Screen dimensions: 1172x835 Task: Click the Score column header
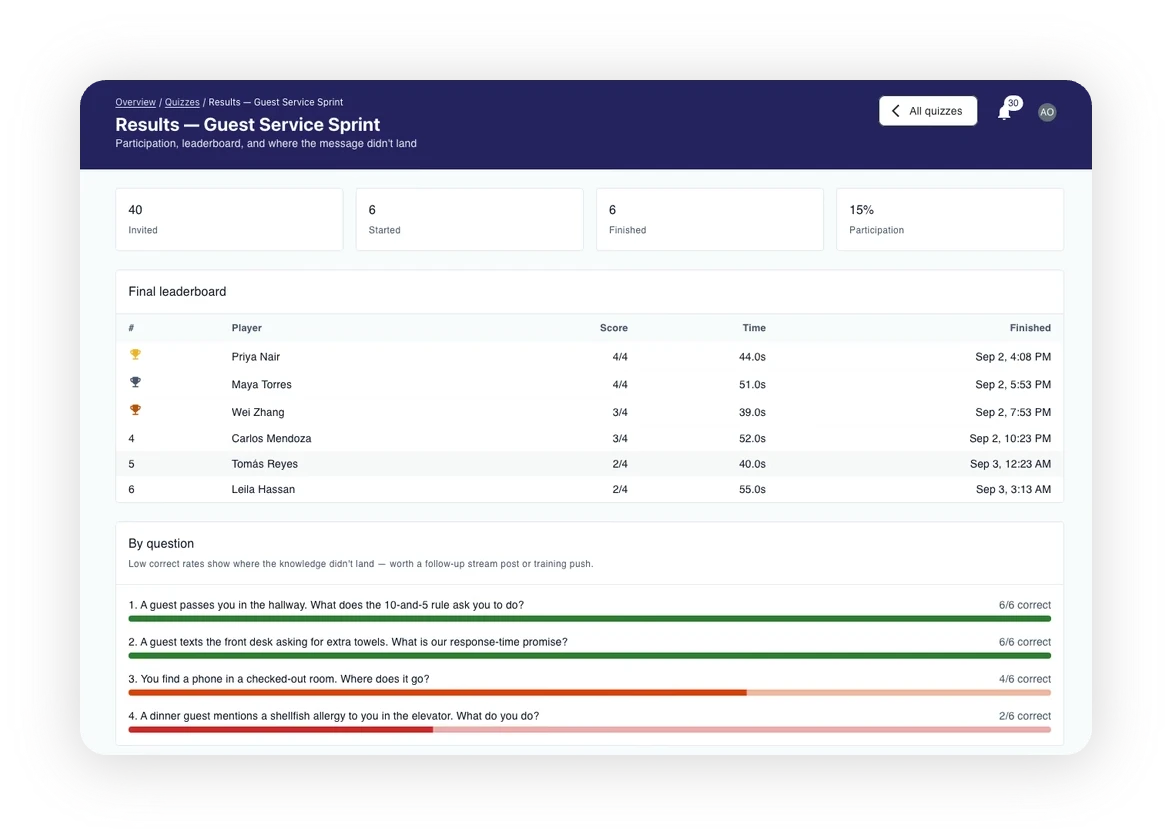tap(614, 328)
